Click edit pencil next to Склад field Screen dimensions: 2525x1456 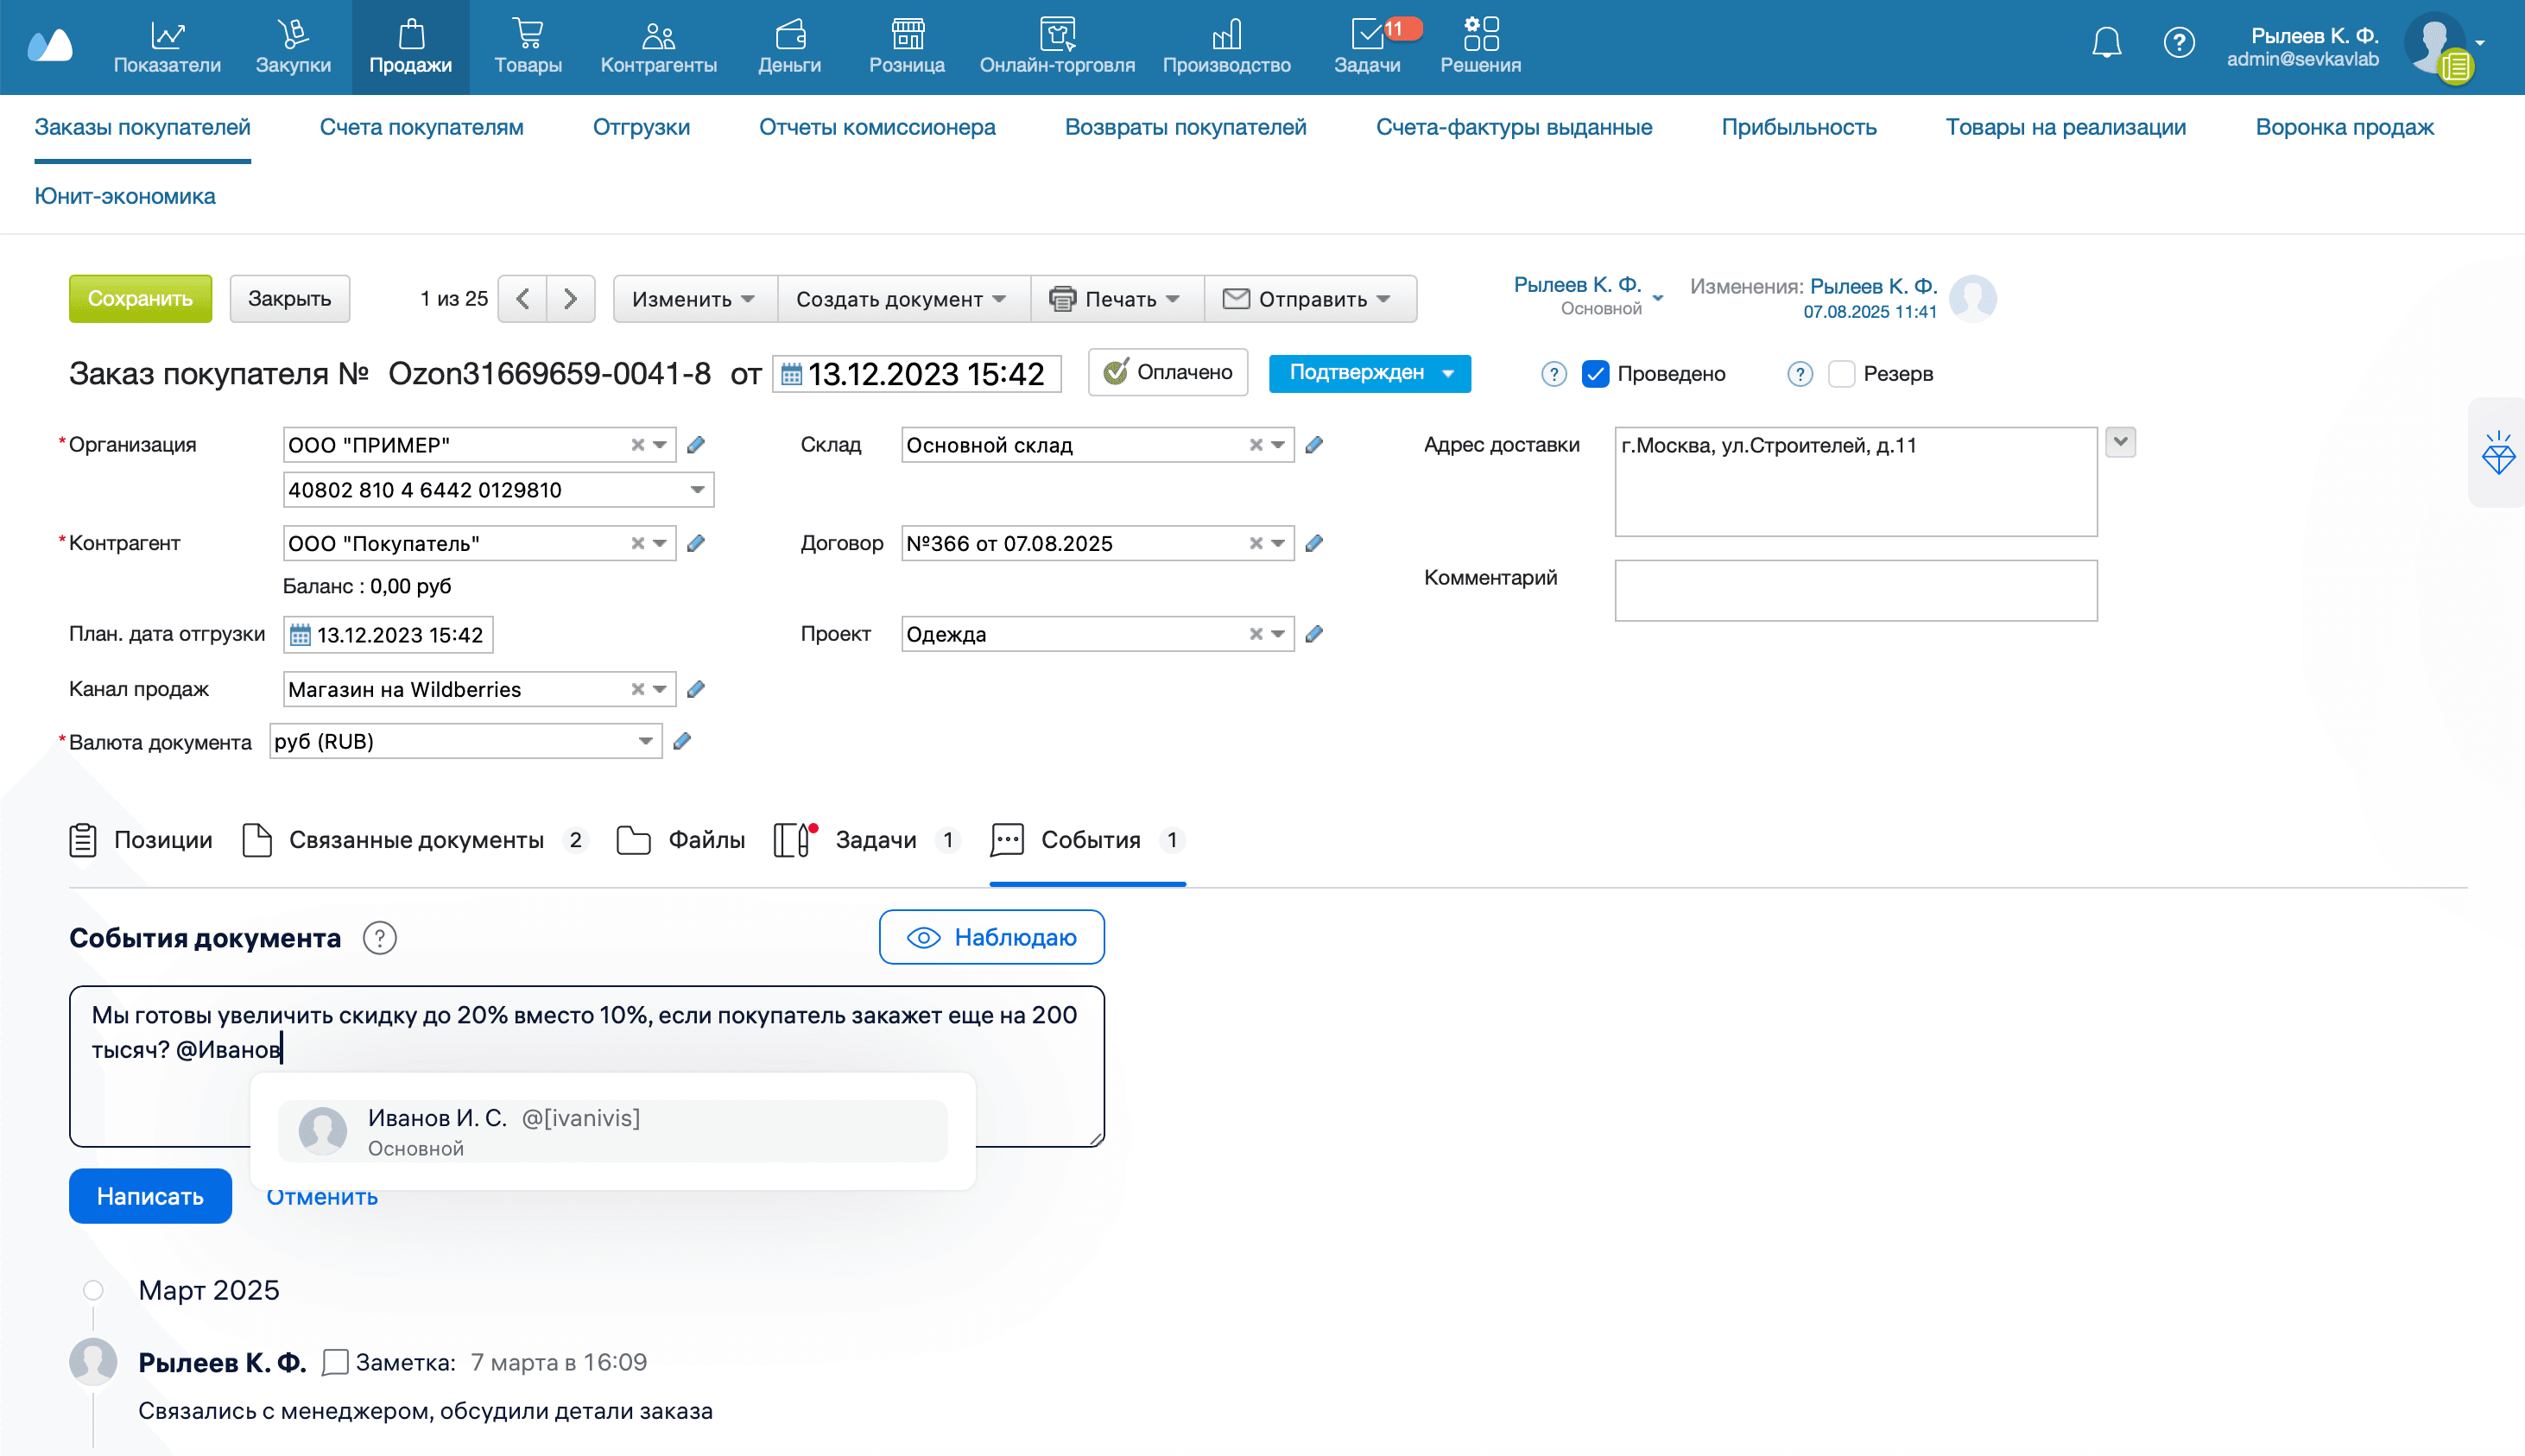pos(1314,445)
